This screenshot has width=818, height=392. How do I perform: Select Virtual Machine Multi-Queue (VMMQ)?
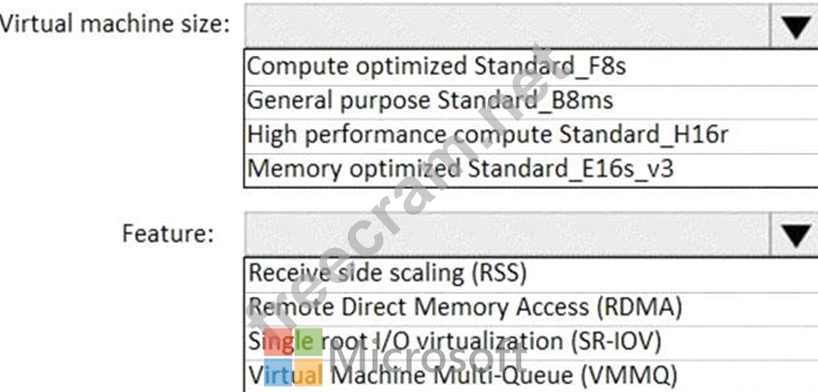click(531, 376)
